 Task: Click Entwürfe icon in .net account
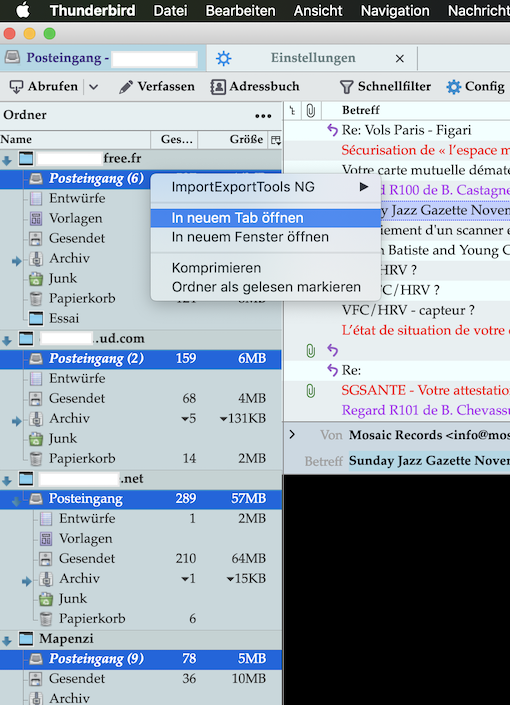[x=45, y=519]
